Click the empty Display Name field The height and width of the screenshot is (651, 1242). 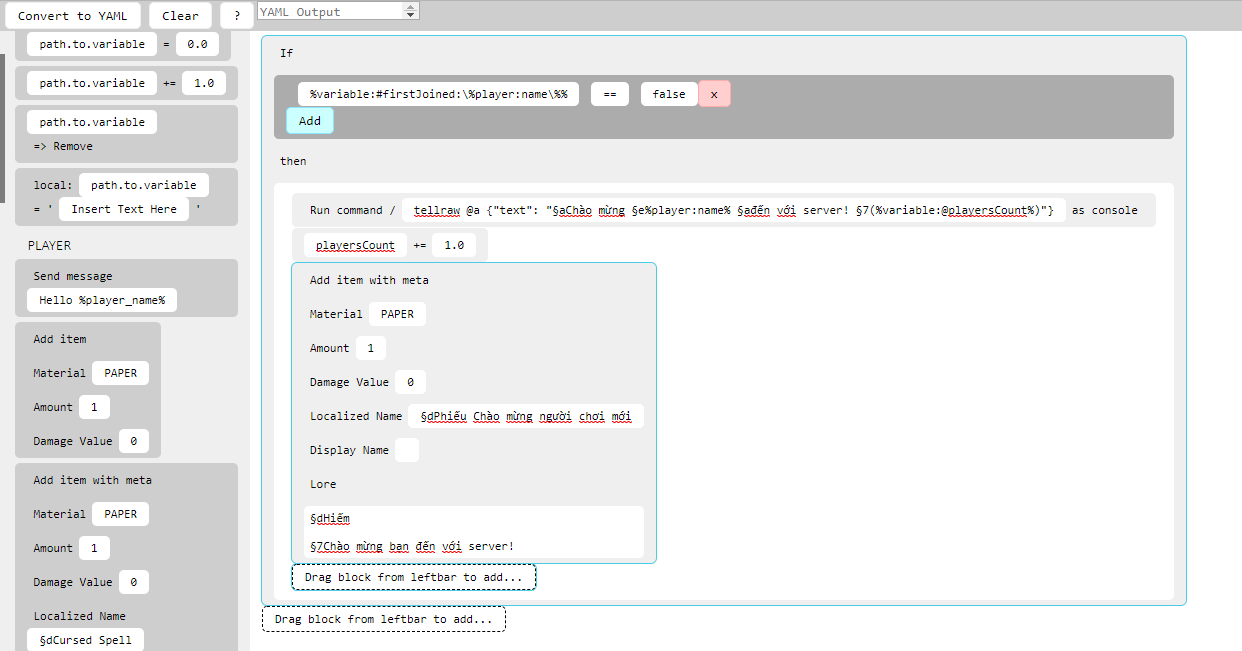click(407, 449)
